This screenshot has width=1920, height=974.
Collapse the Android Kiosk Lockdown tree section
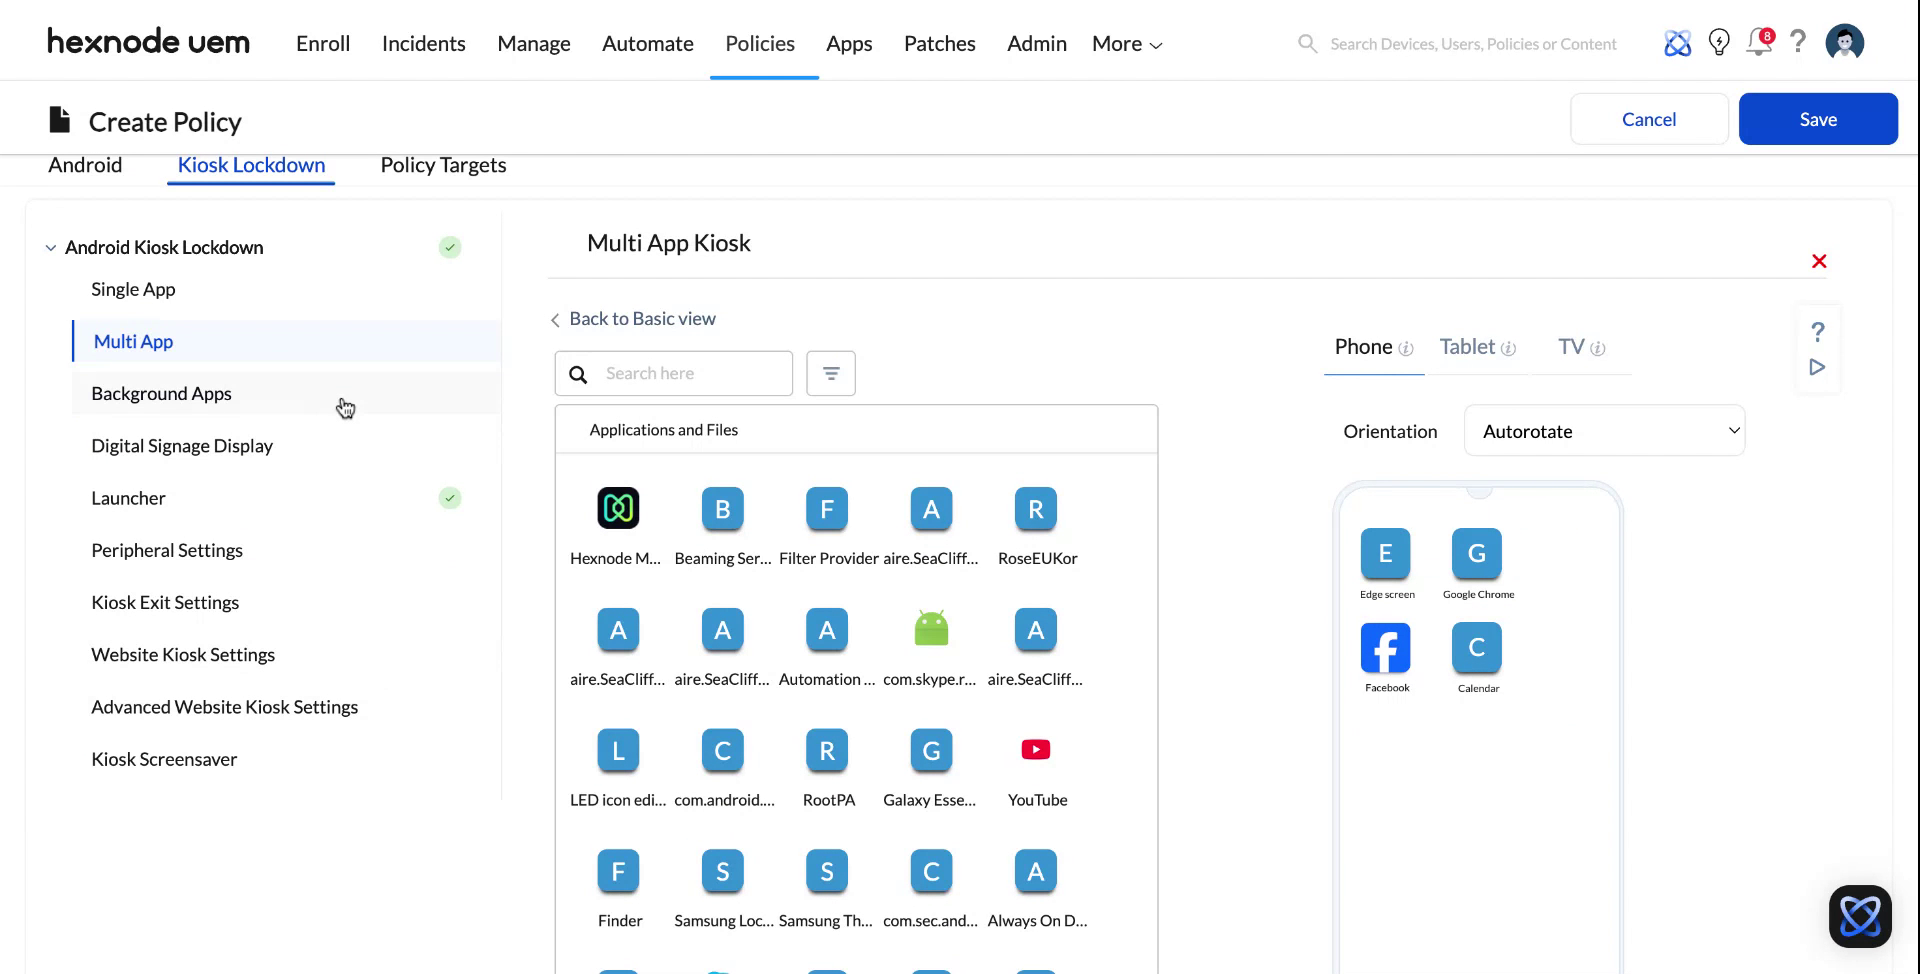coord(50,247)
